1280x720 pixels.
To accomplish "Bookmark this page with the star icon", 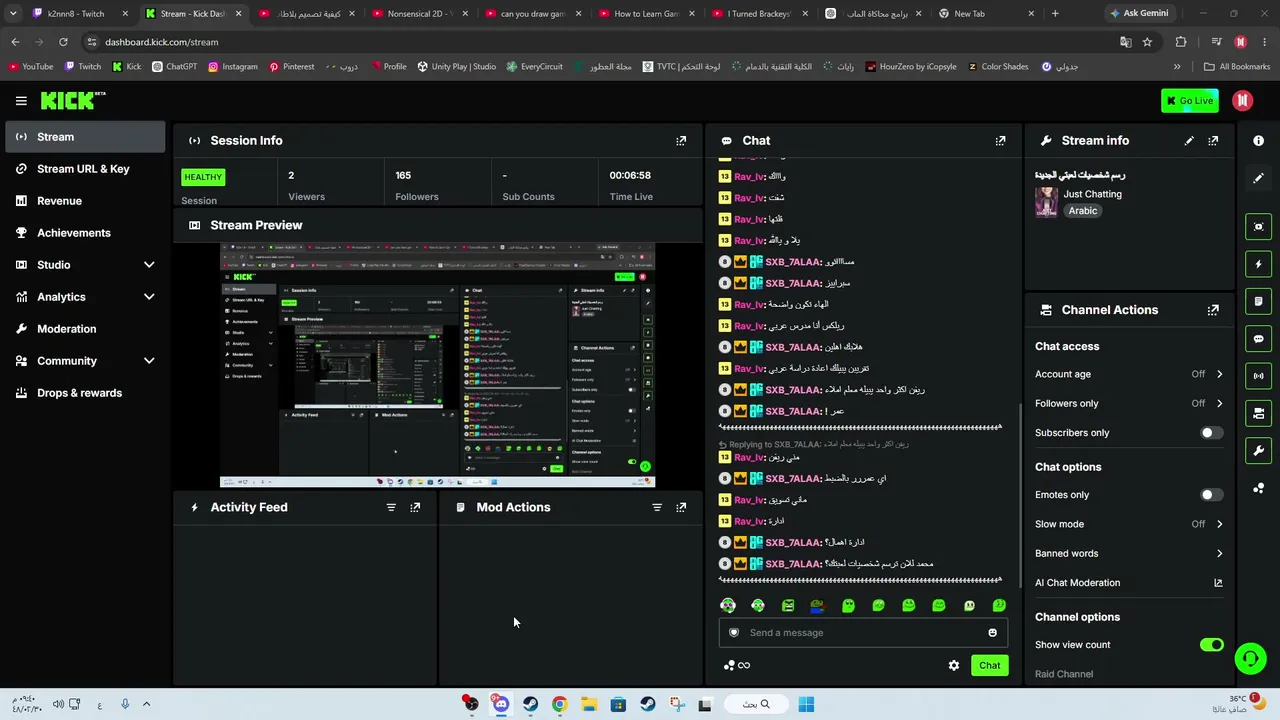I will pyautogui.click(x=1147, y=42).
